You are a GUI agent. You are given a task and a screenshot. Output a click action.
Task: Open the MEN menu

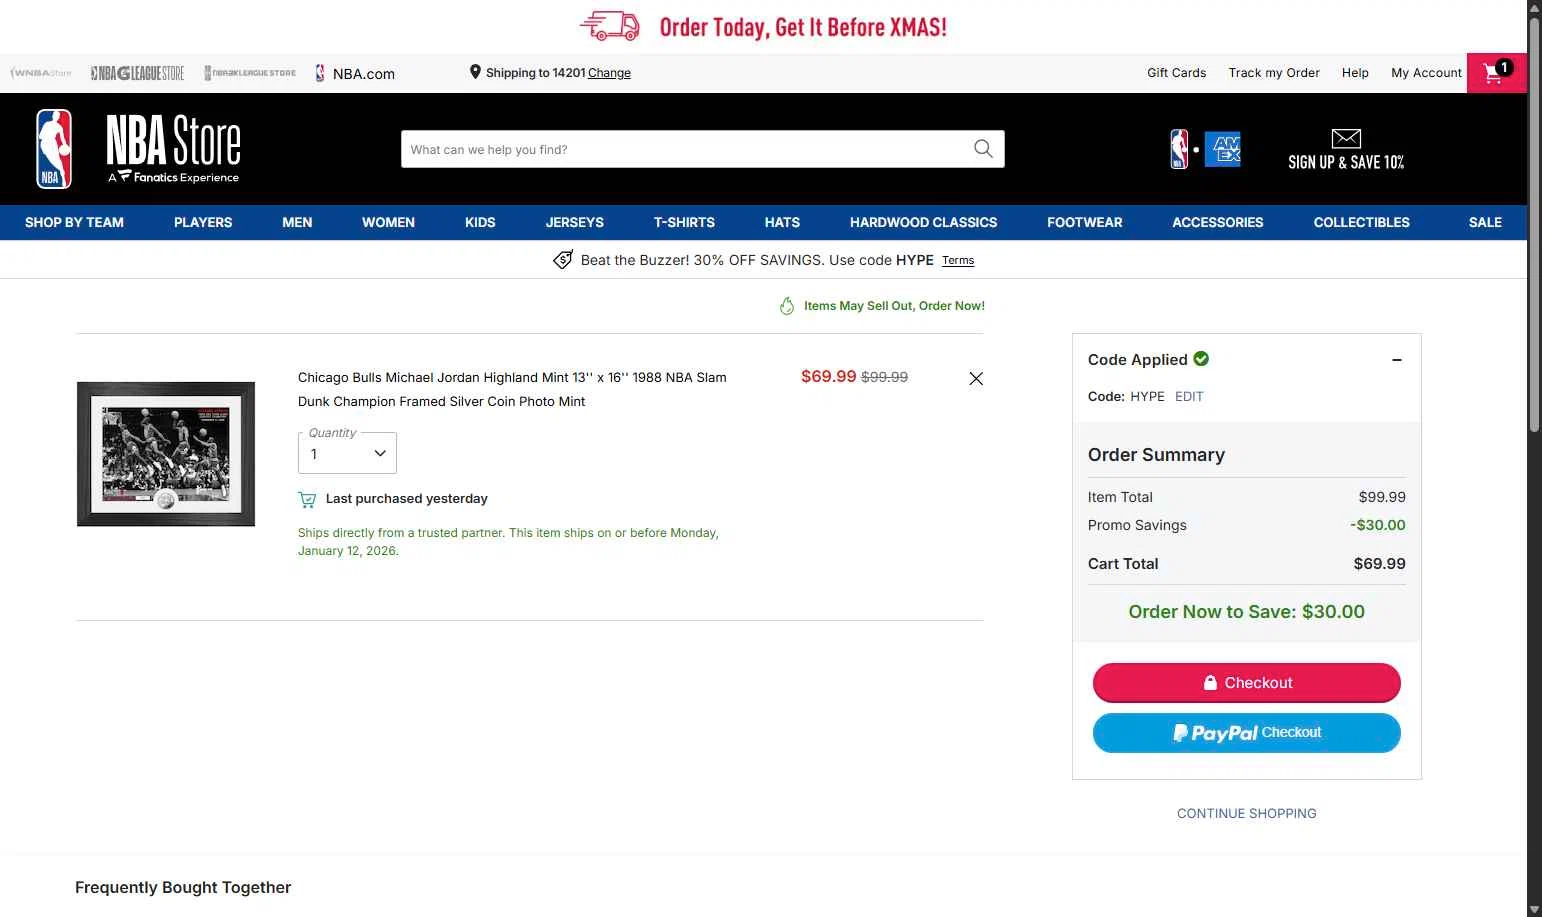pos(297,222)
